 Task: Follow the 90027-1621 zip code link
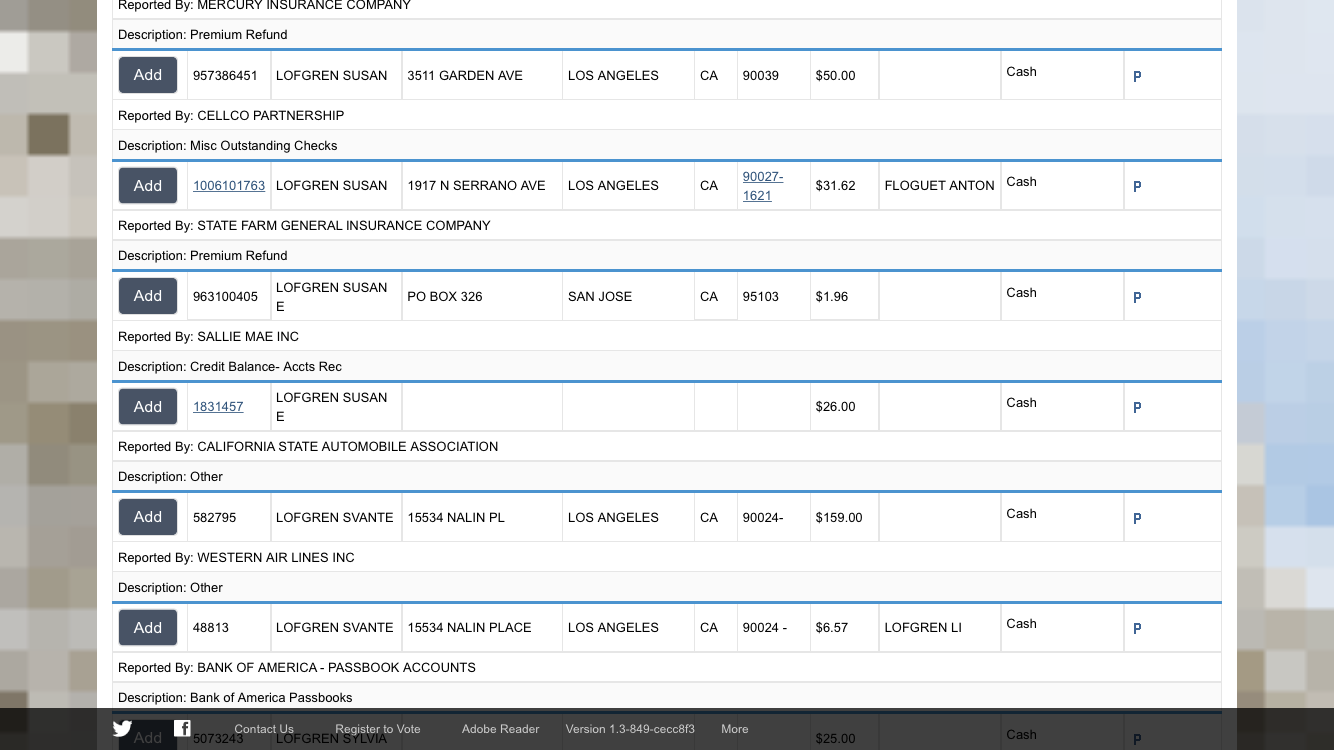pos(763,186)
